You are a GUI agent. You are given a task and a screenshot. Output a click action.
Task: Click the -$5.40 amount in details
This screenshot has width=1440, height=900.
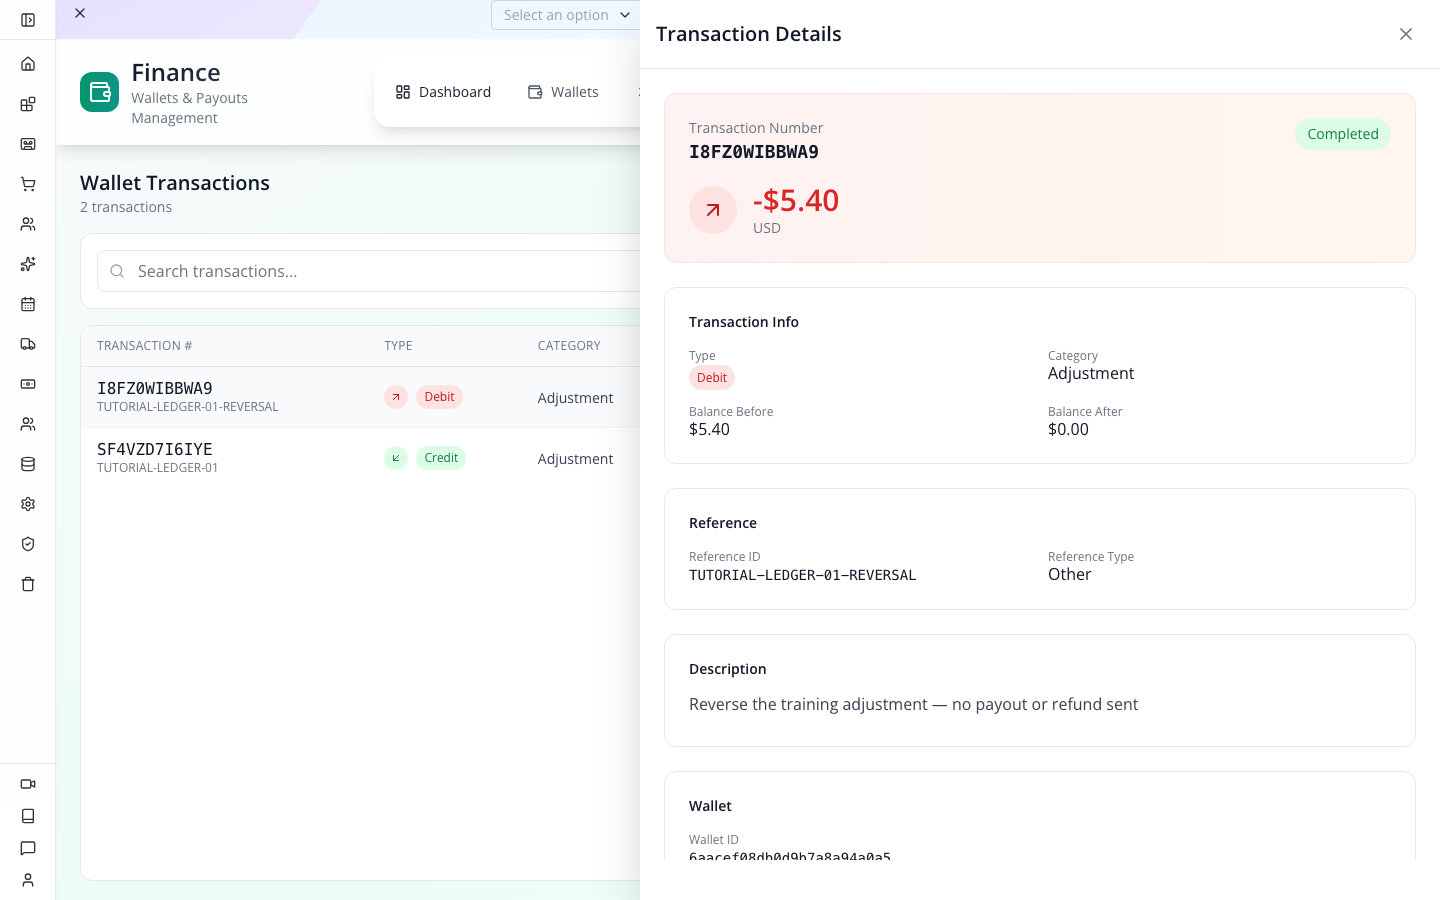(796, 201)
